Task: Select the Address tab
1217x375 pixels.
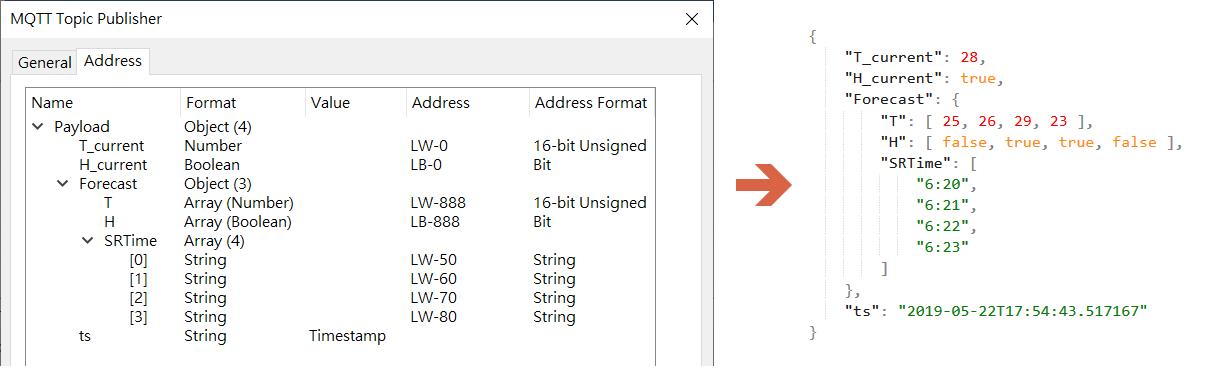Action: 113,61
